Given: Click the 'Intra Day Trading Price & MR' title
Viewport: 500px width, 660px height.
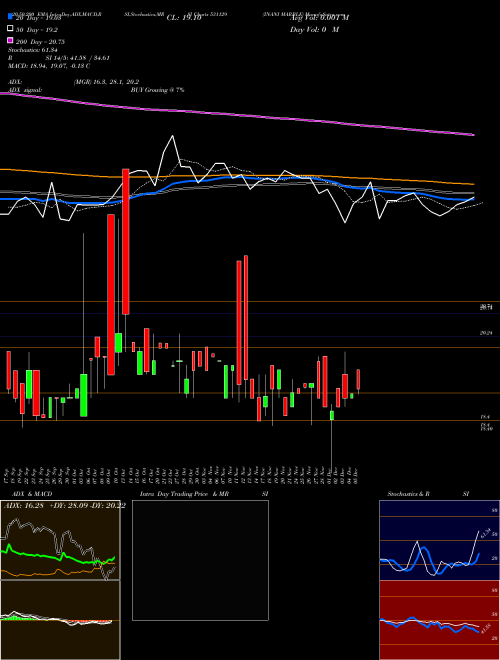Looking at the screenshot, I should (x=184, y=494).
